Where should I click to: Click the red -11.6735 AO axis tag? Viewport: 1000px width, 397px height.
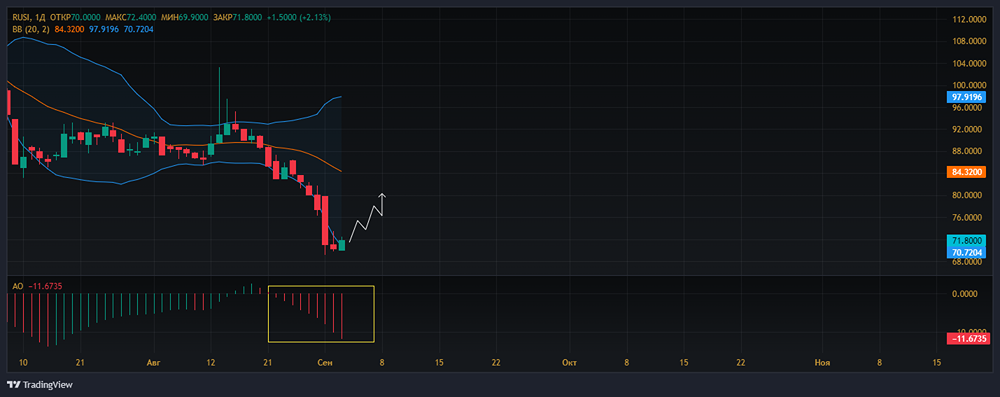pos(967,338)
